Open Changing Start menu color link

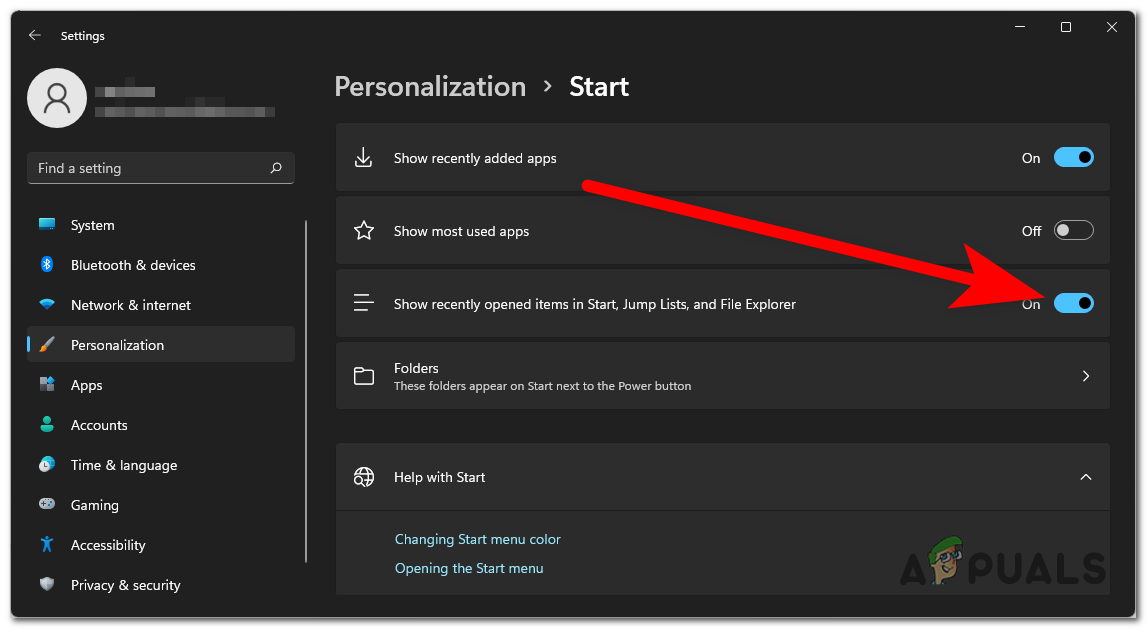pos(477,539)
